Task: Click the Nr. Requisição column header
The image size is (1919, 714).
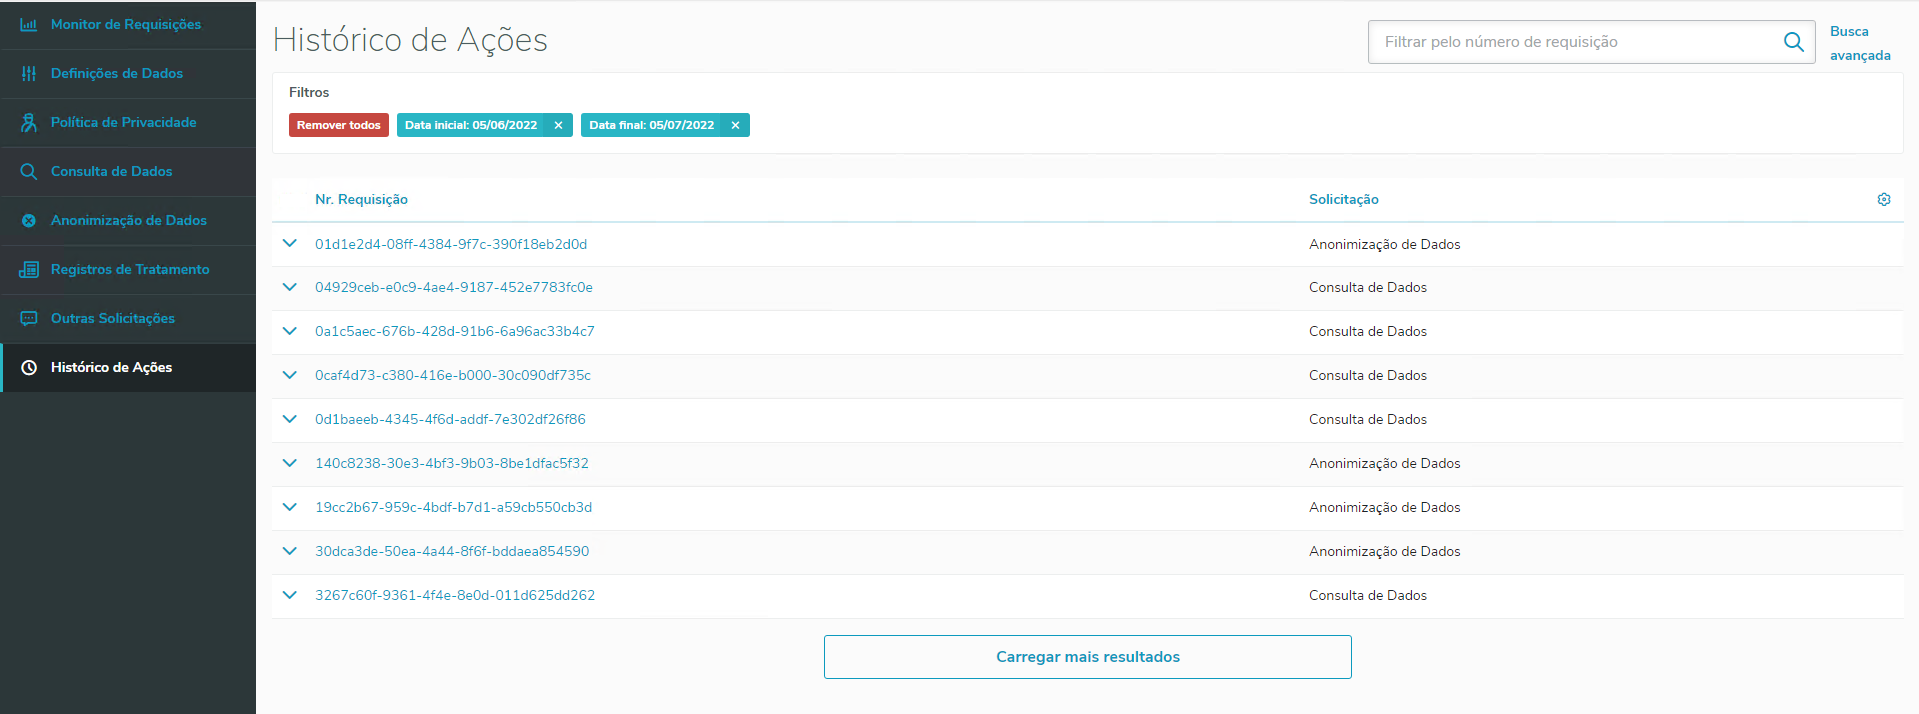Action: point(361,199)
